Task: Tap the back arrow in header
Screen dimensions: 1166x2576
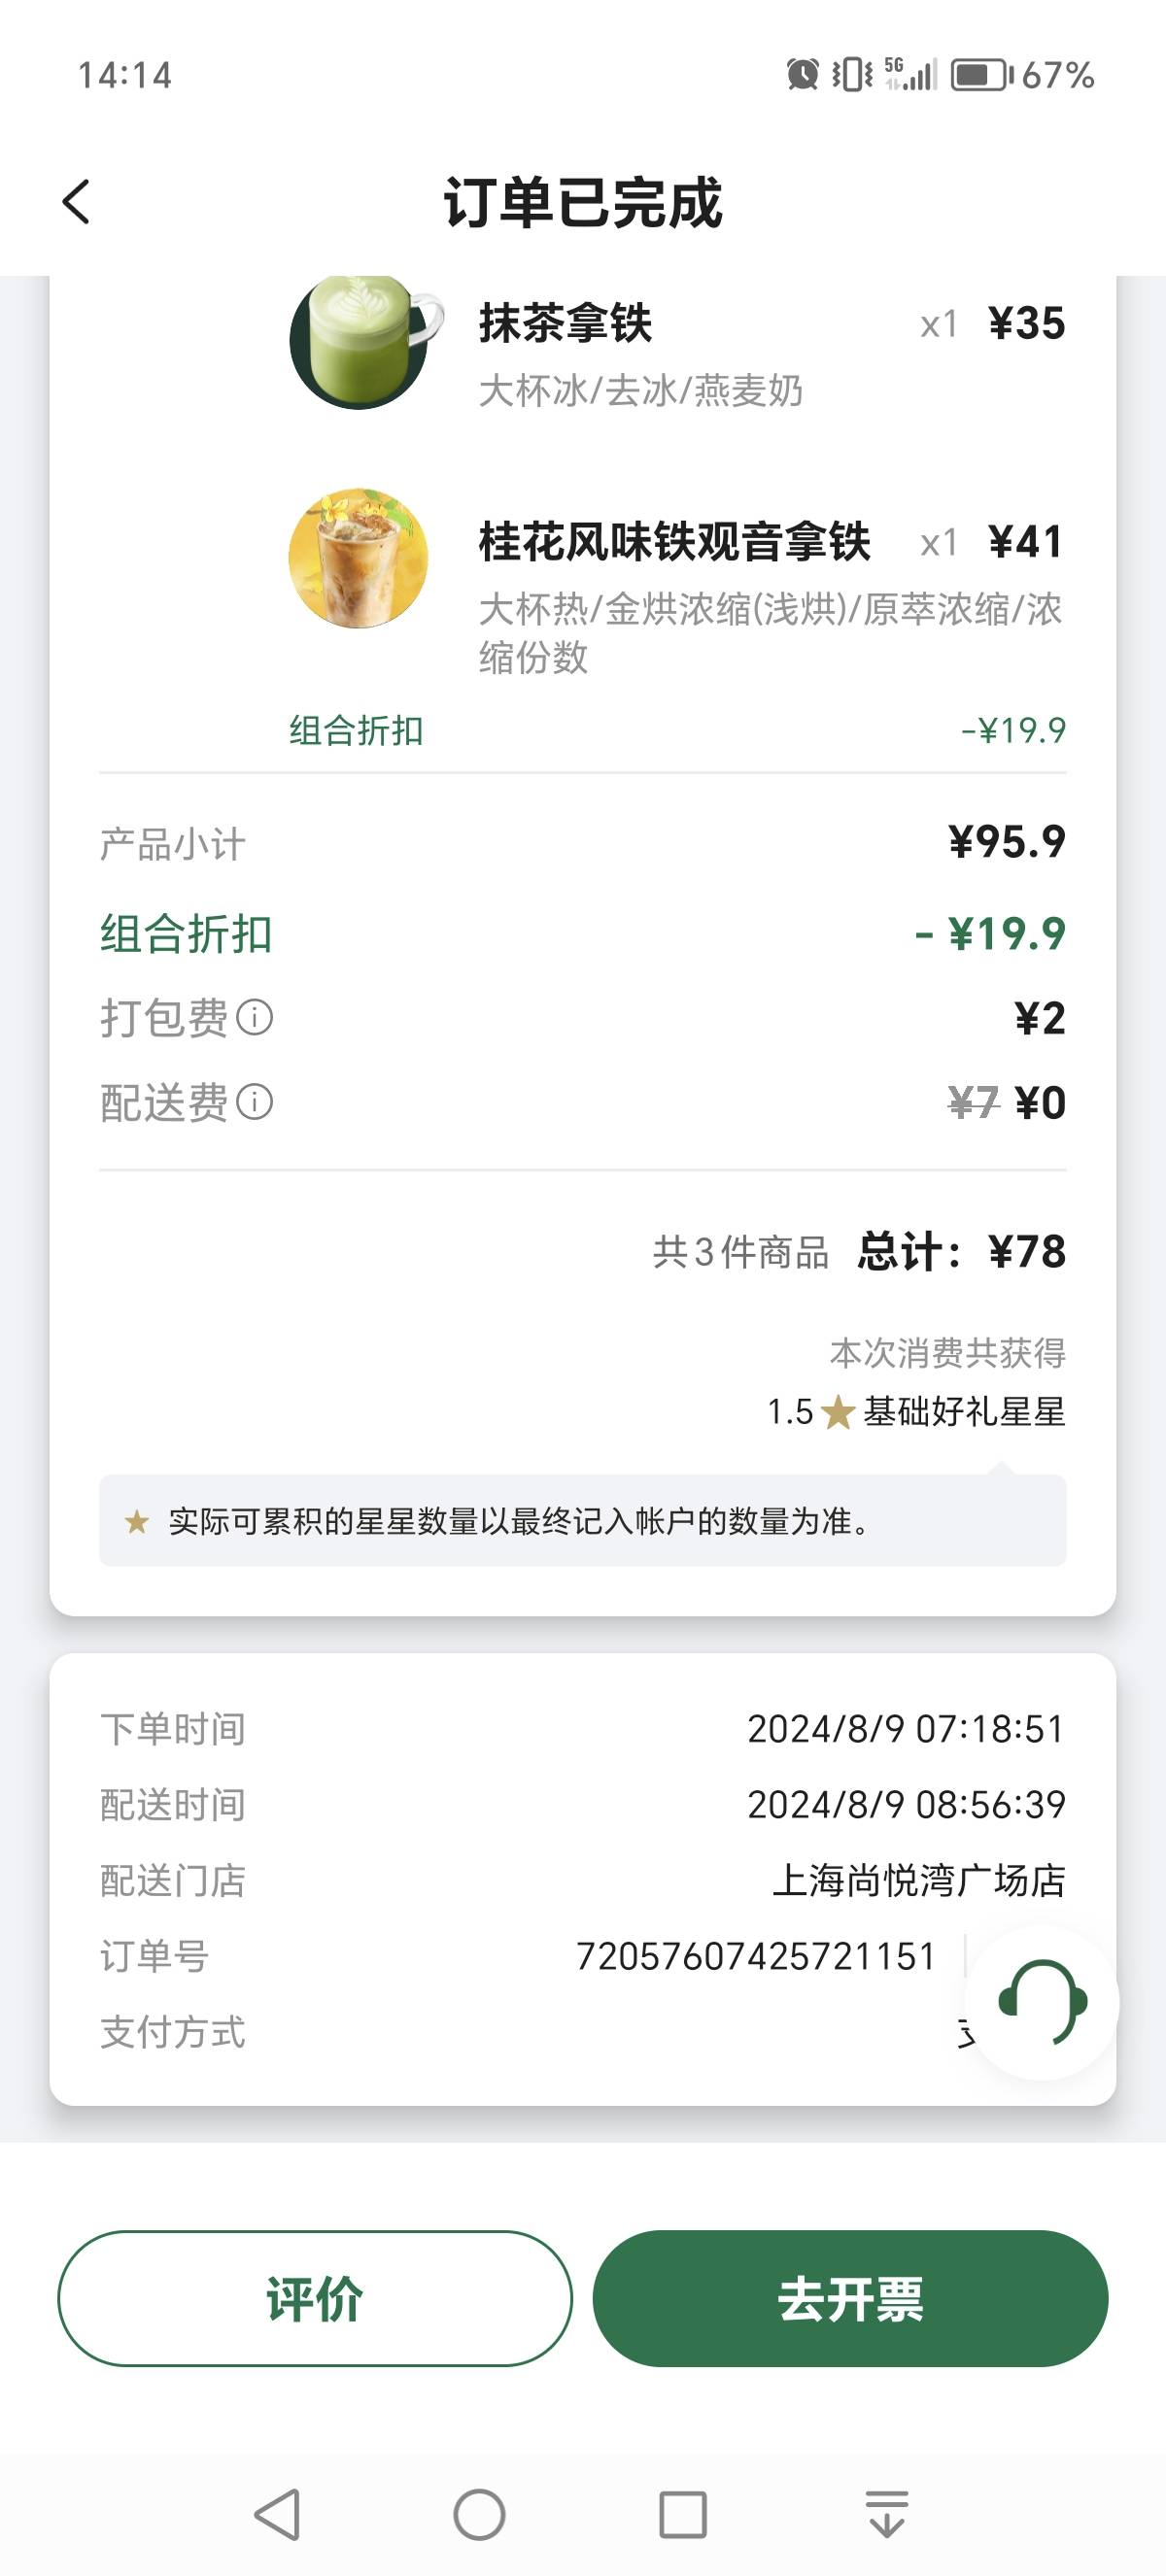Action: point(76,202)
